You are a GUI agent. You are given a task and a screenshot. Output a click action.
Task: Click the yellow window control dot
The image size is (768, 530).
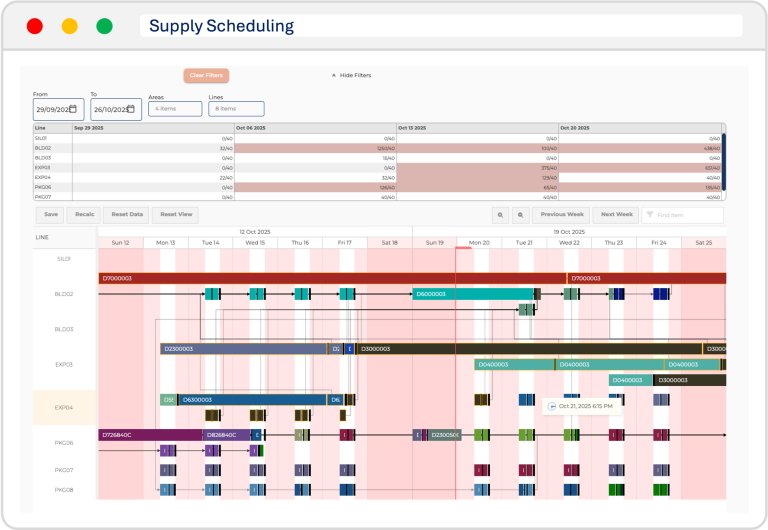pyautogui.click(x=69, y=27)
